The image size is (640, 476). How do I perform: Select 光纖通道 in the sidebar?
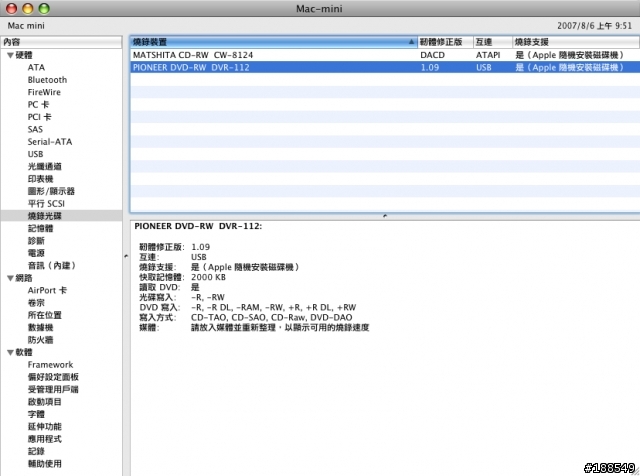pos(44,167)
